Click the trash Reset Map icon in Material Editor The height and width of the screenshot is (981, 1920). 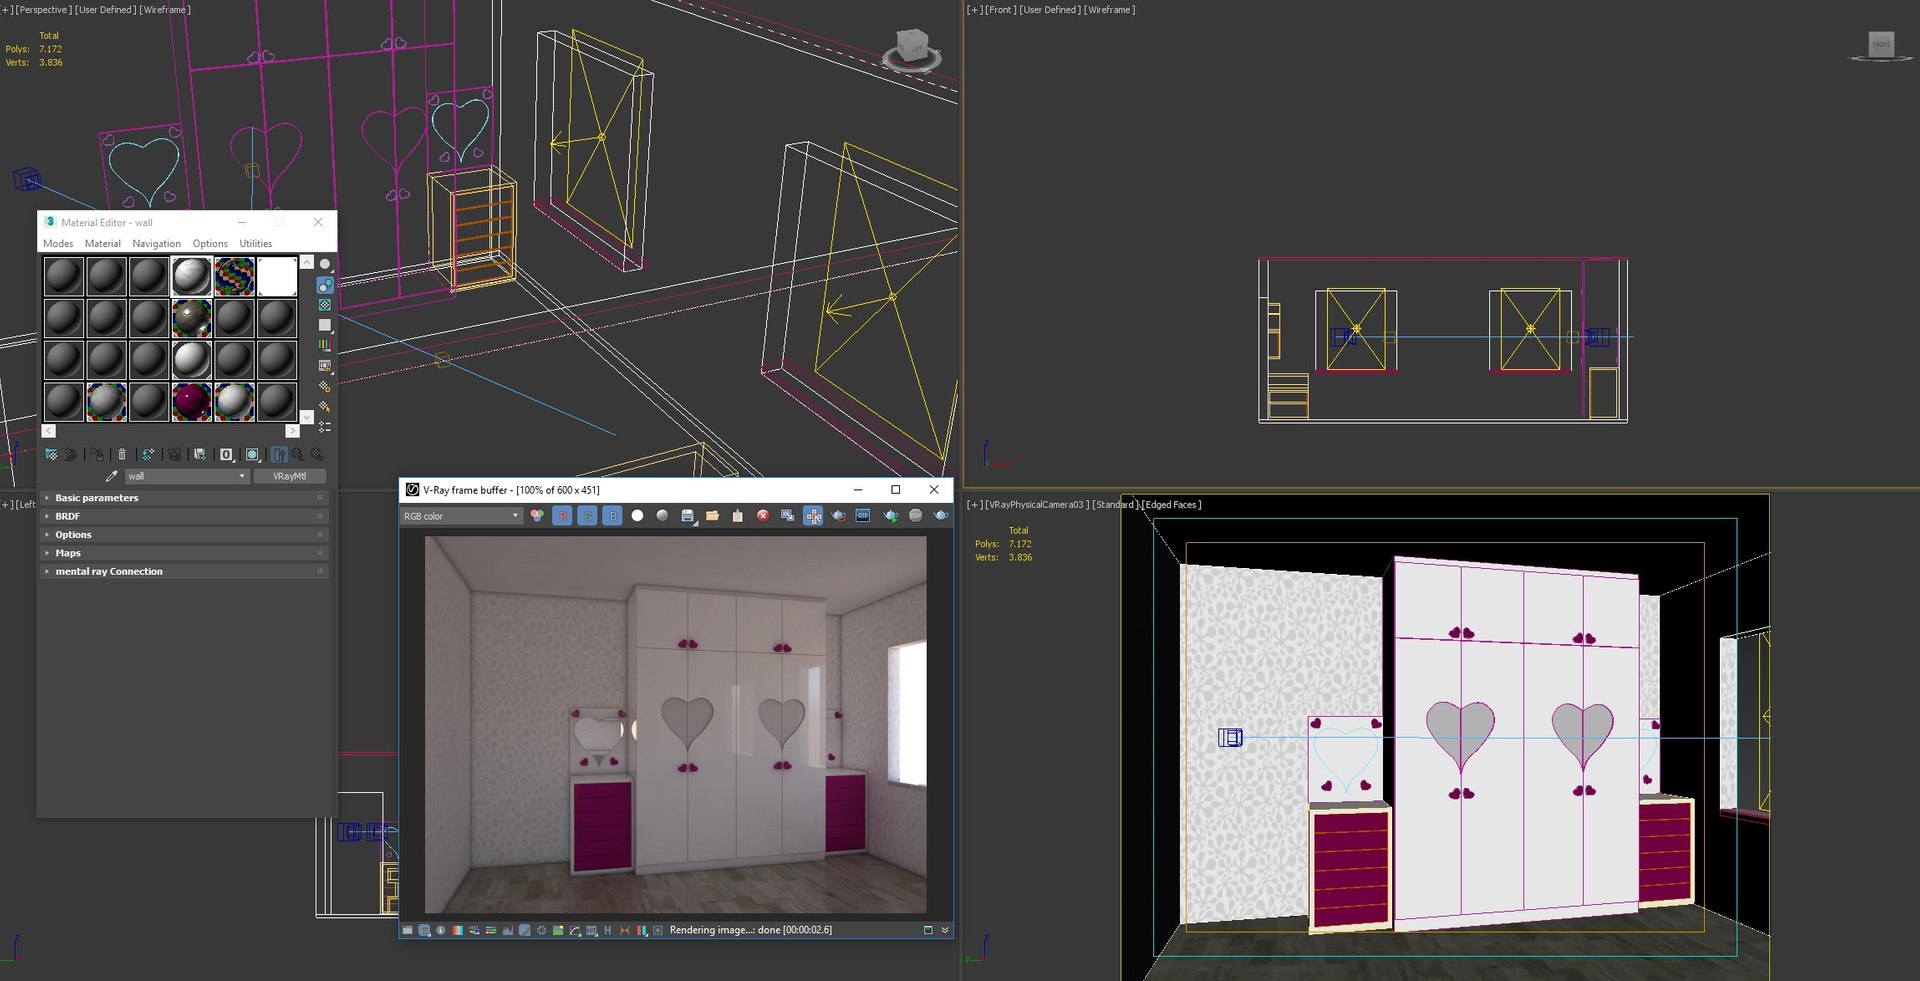[x=123, y=455]
